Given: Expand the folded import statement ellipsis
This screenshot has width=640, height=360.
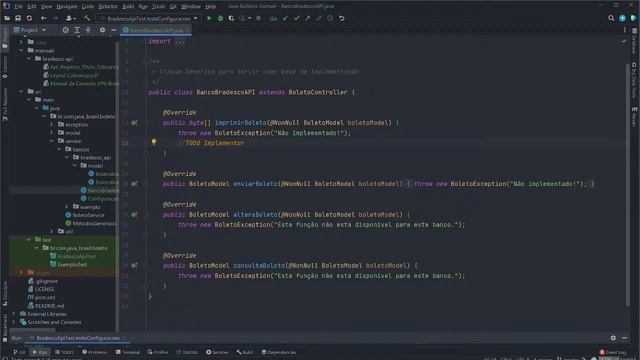Looking at the screenshot, I should (180, 41).
